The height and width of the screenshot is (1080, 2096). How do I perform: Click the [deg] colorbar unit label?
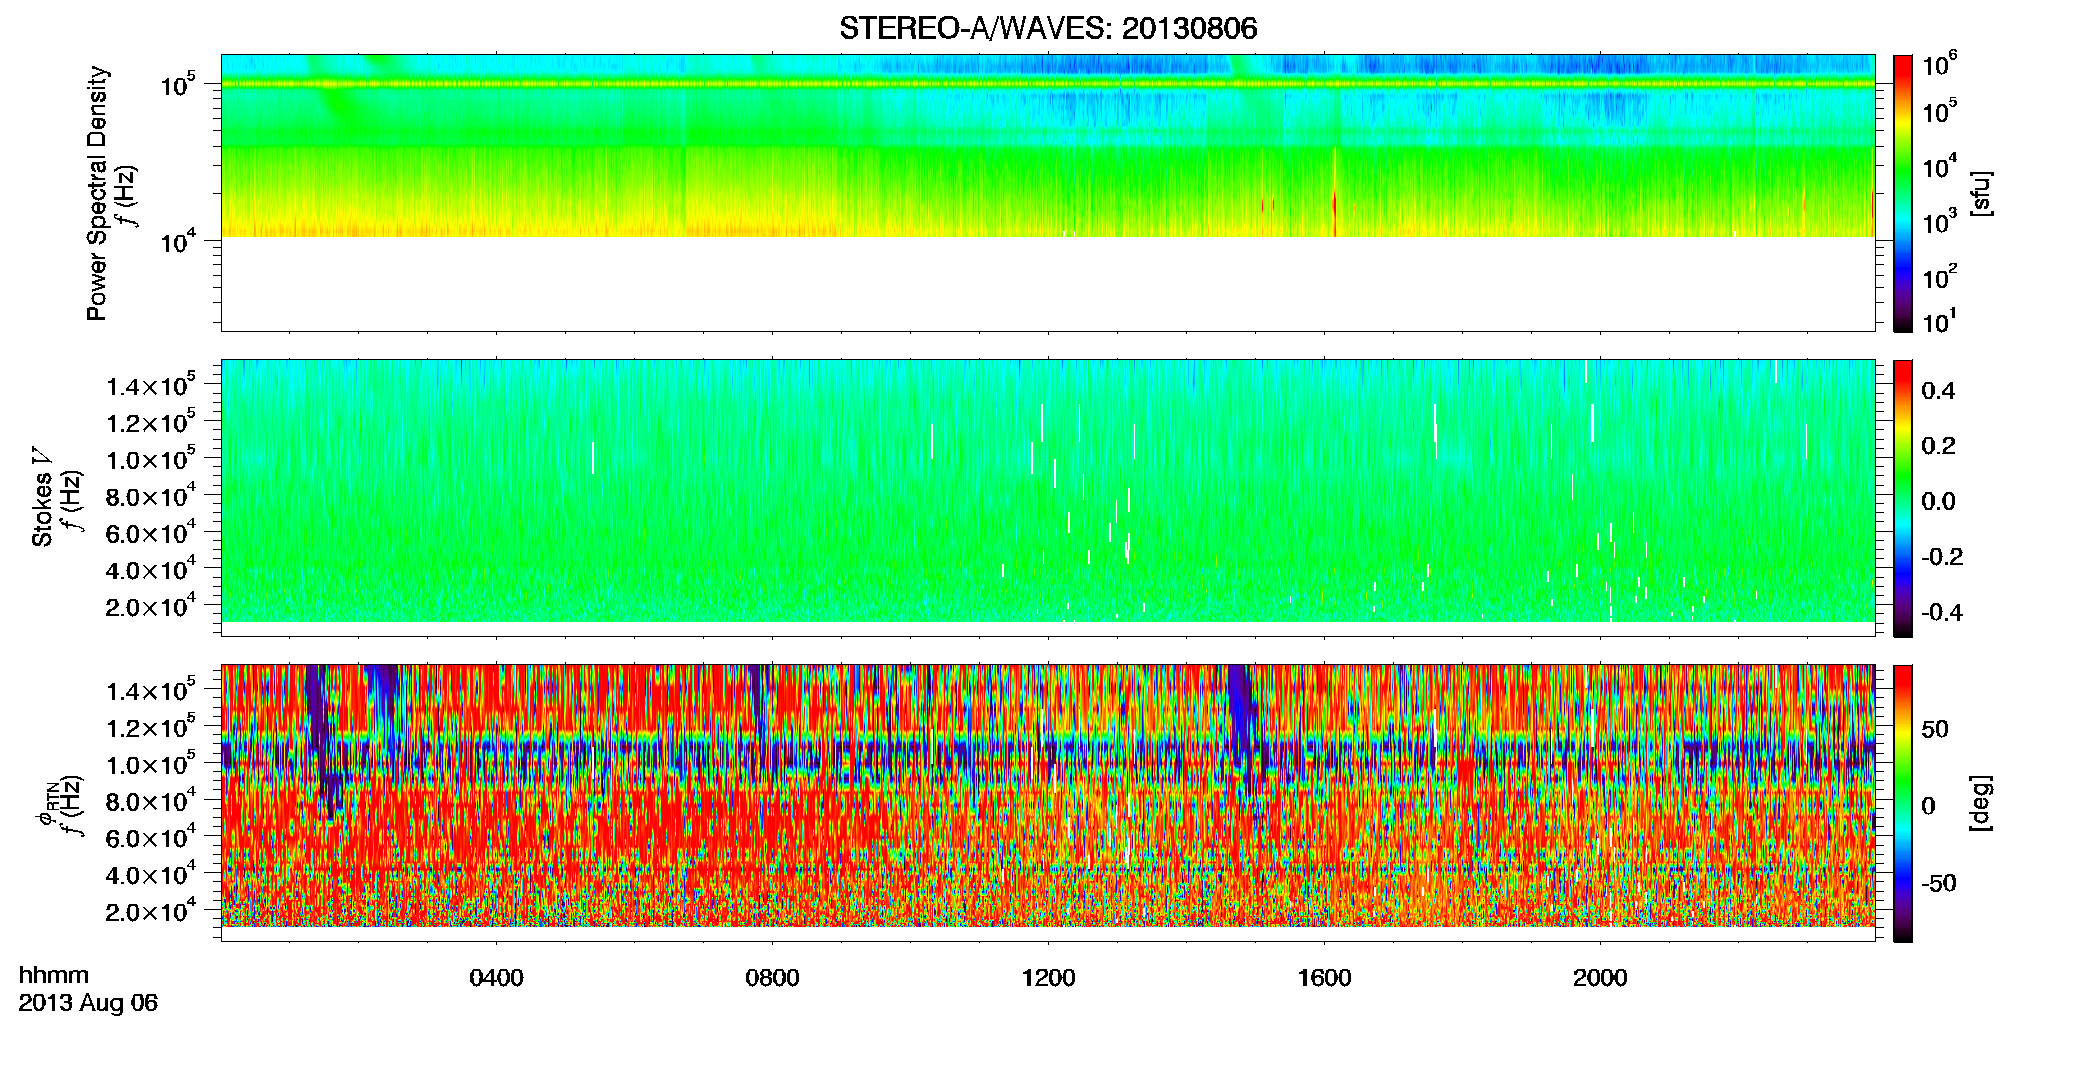coord(1981,803)
